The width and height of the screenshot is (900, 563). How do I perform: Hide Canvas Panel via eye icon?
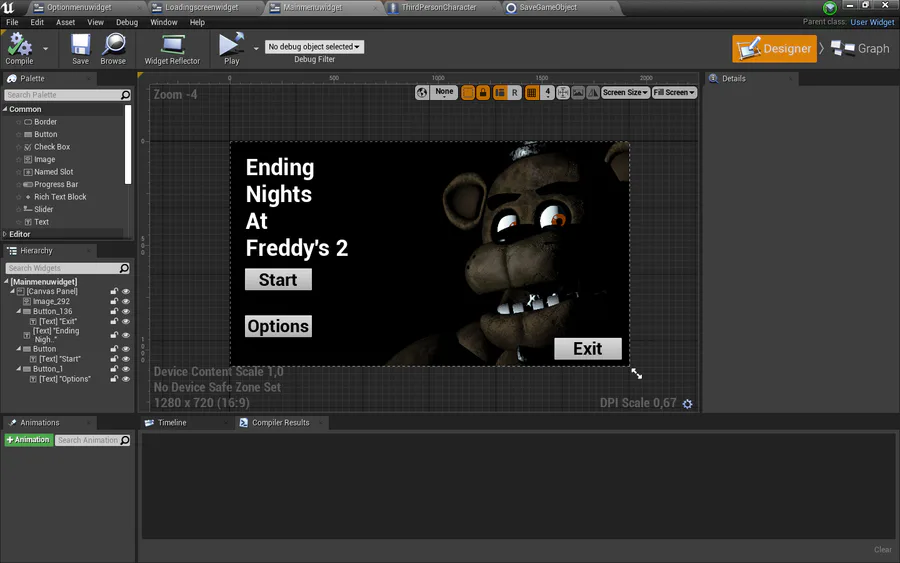(x=126, y=292)
